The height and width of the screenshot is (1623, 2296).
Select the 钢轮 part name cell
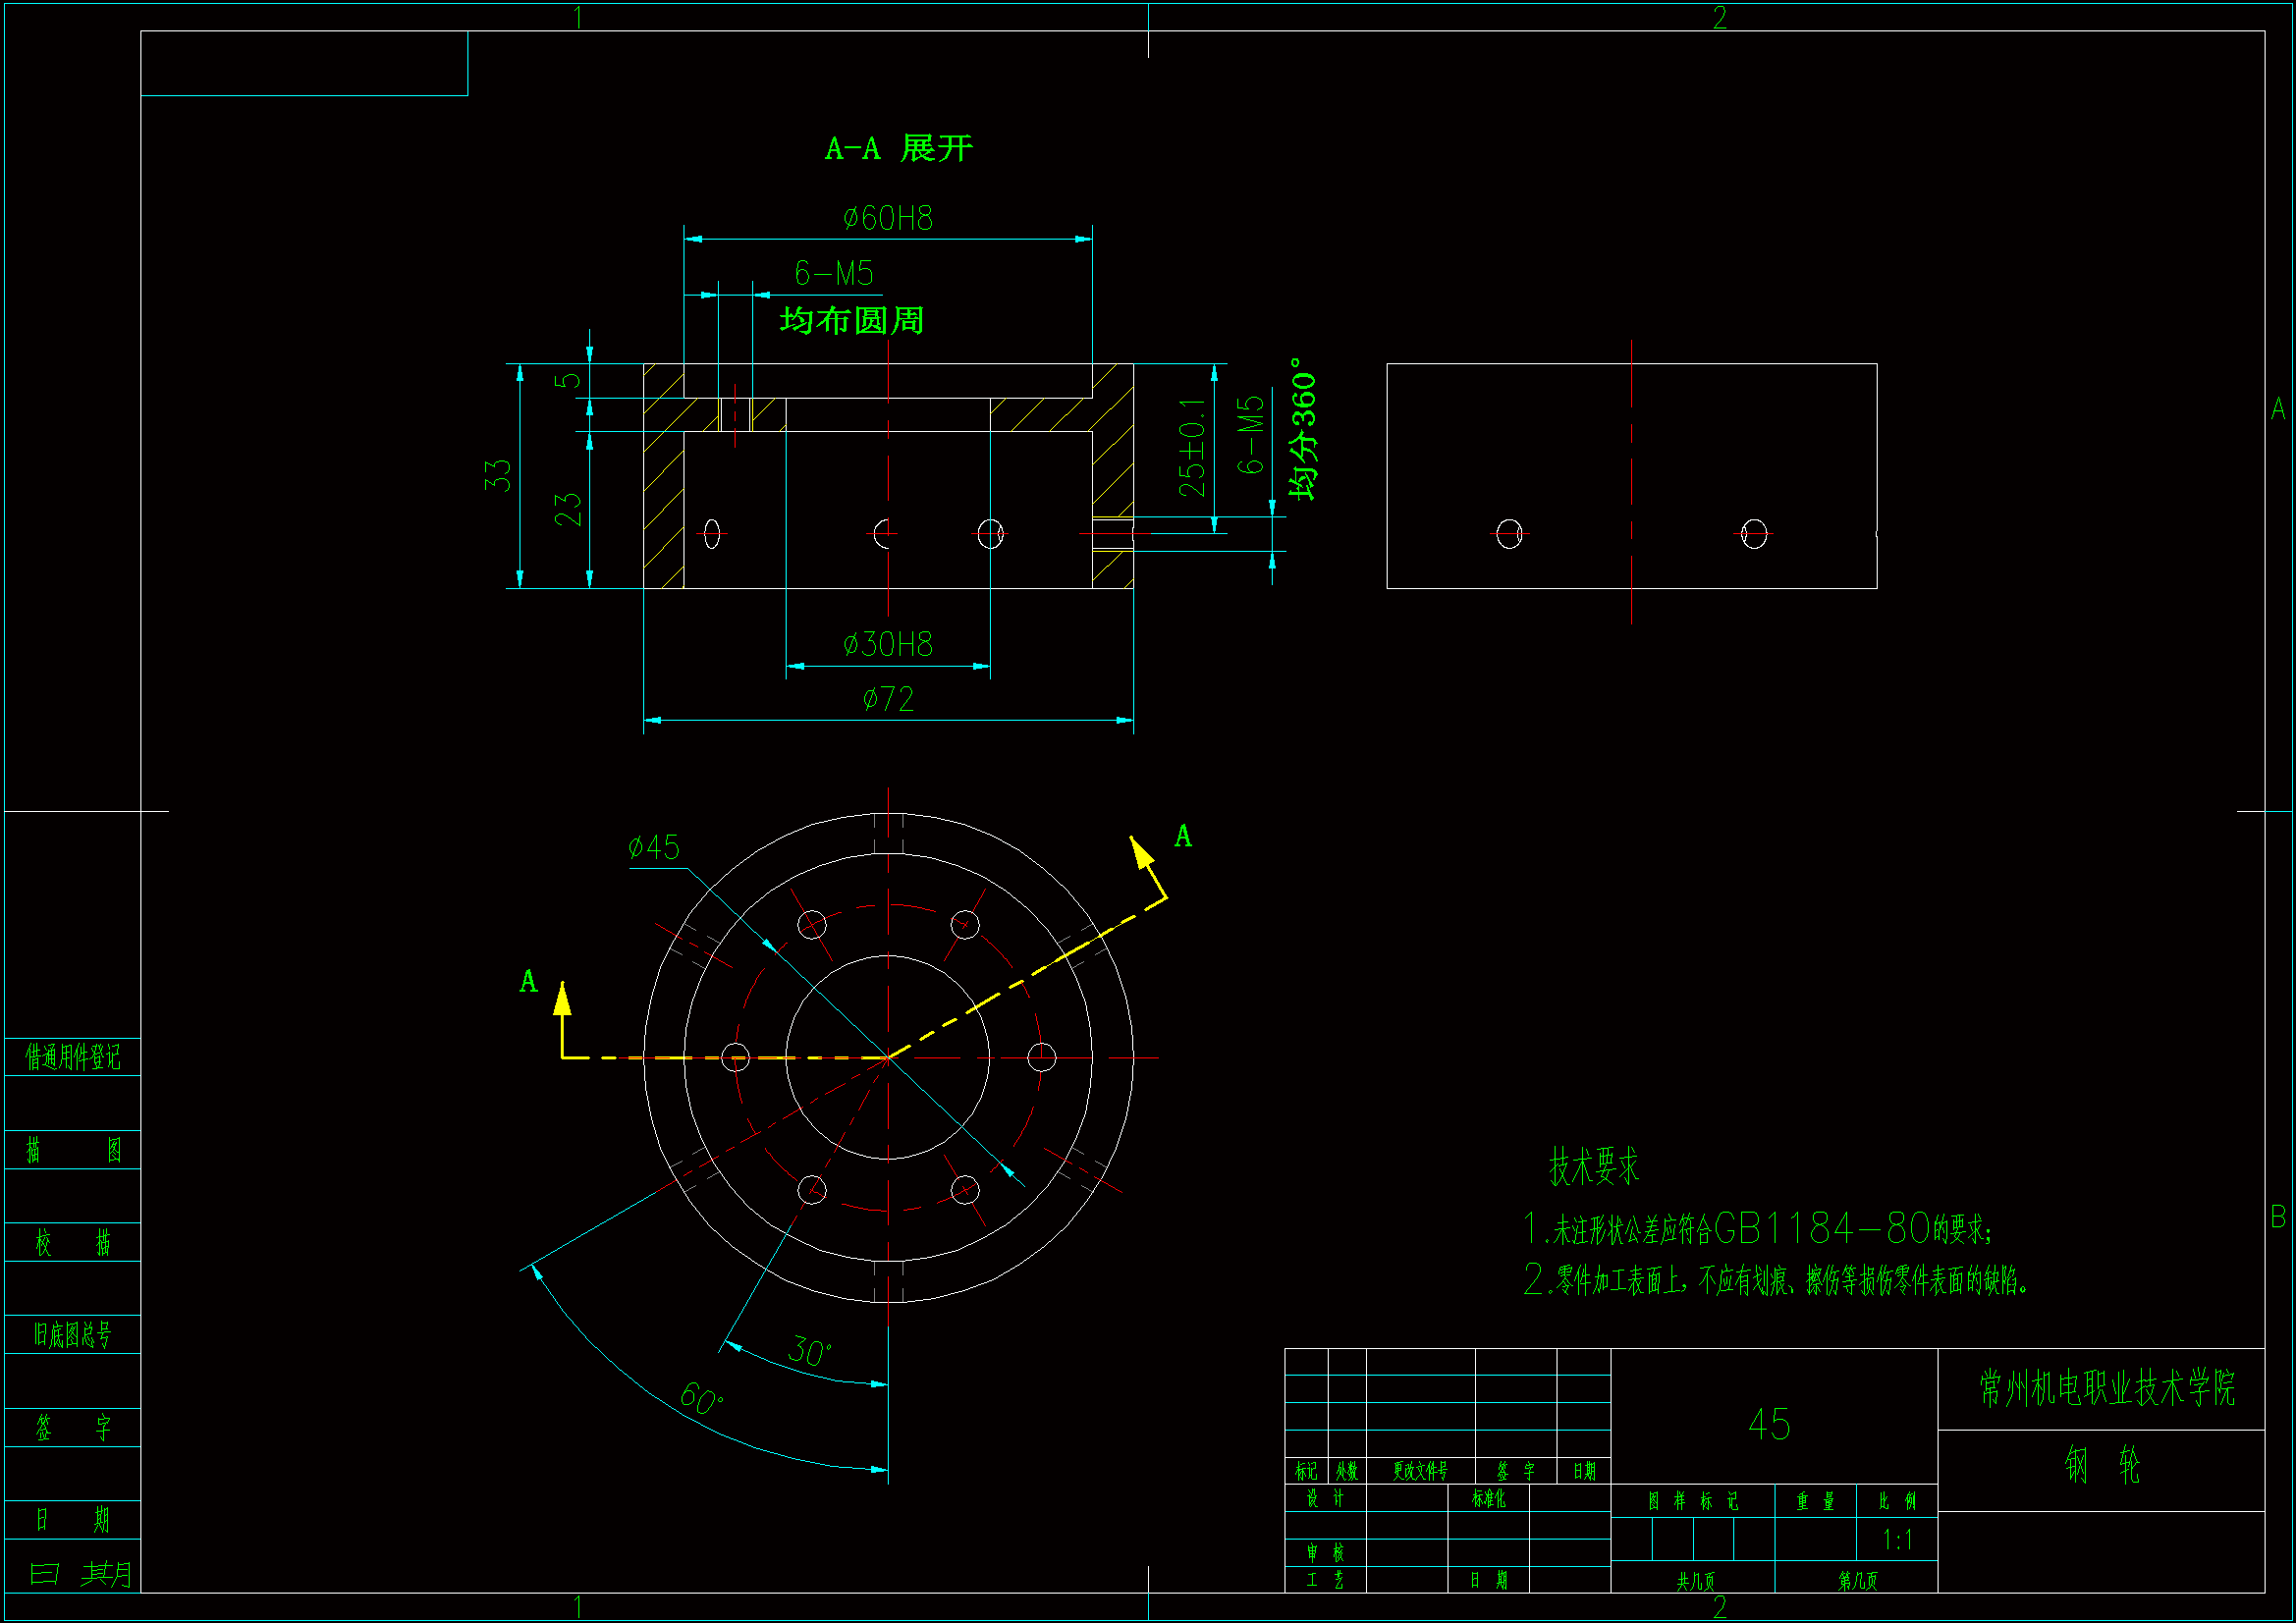click(x=2101, y=1466)
